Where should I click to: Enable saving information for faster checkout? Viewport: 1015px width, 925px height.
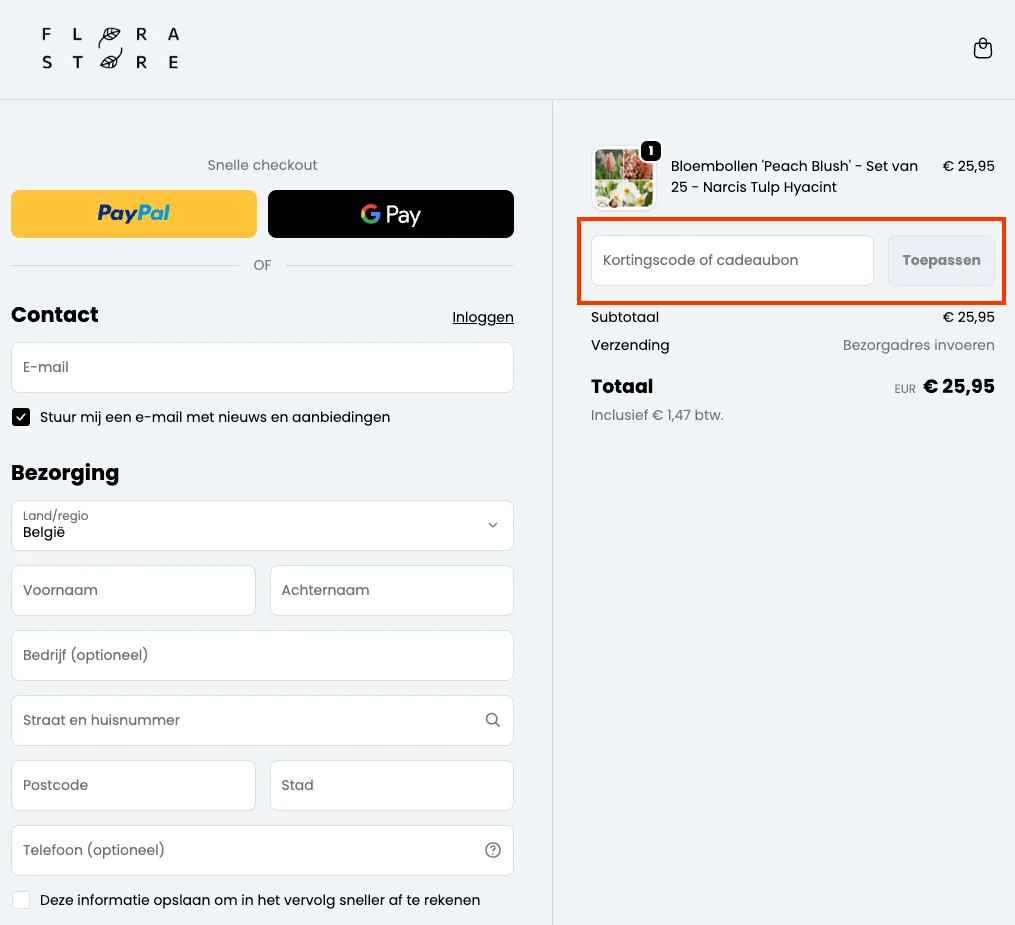(x=21, y=900)
